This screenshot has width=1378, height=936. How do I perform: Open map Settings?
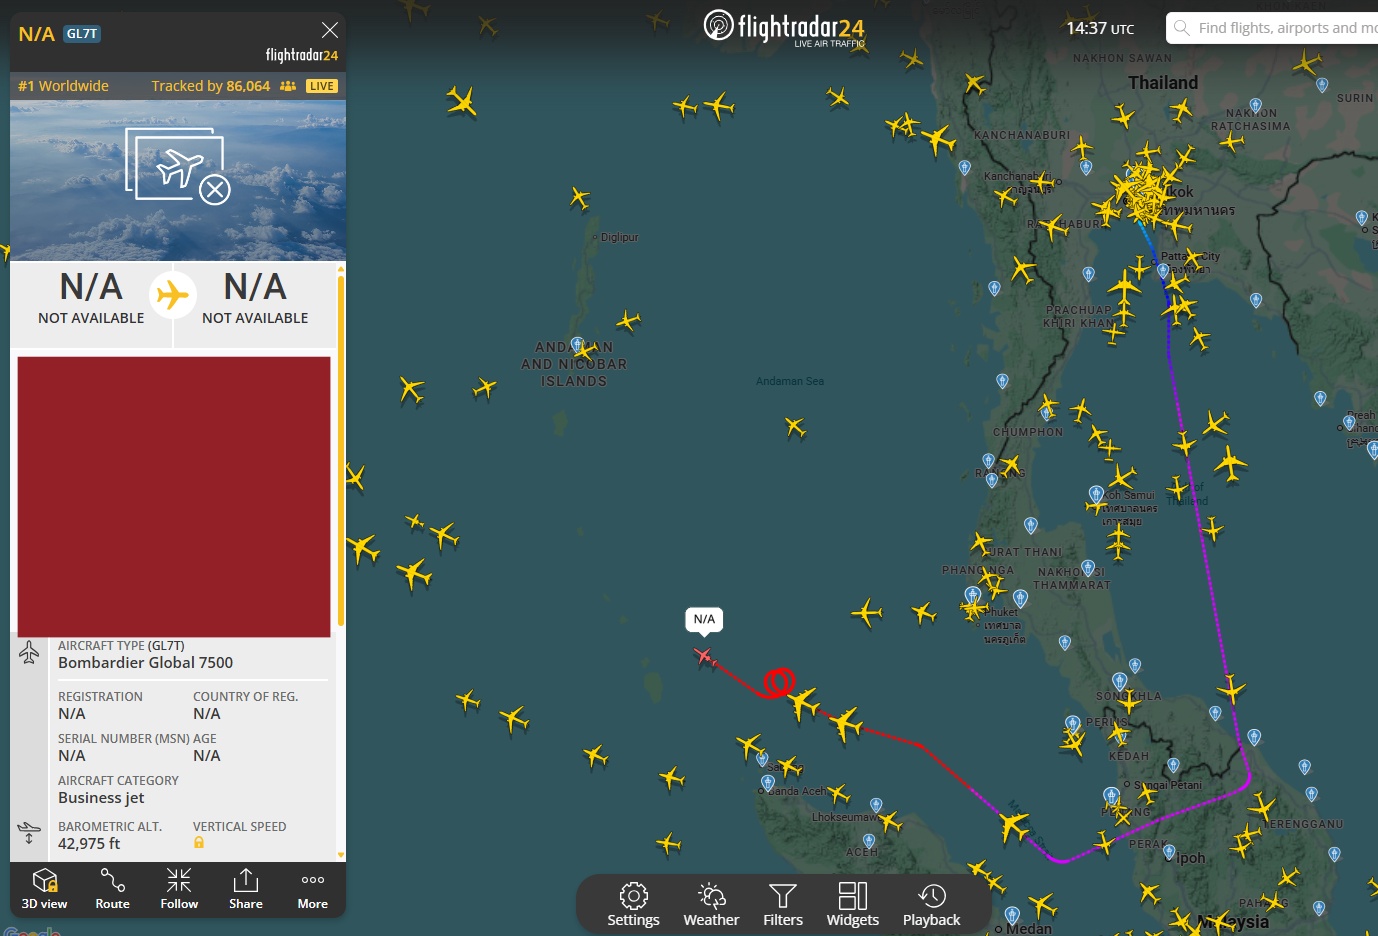(x=633, y=905)
